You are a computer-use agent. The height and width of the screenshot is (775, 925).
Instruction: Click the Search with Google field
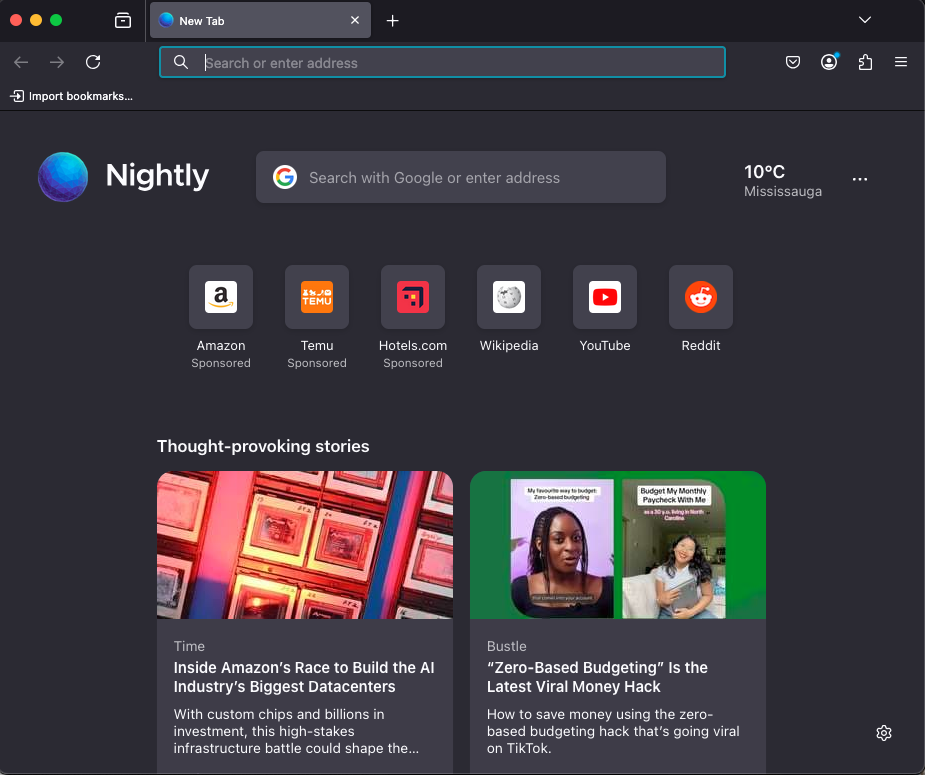point(461,177)
